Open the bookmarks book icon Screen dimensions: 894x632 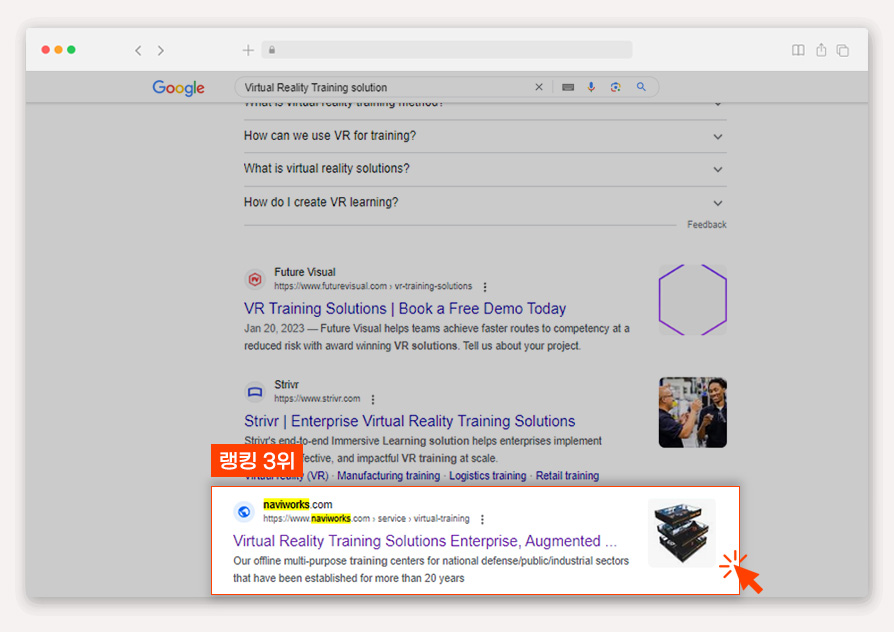point(798,50)
